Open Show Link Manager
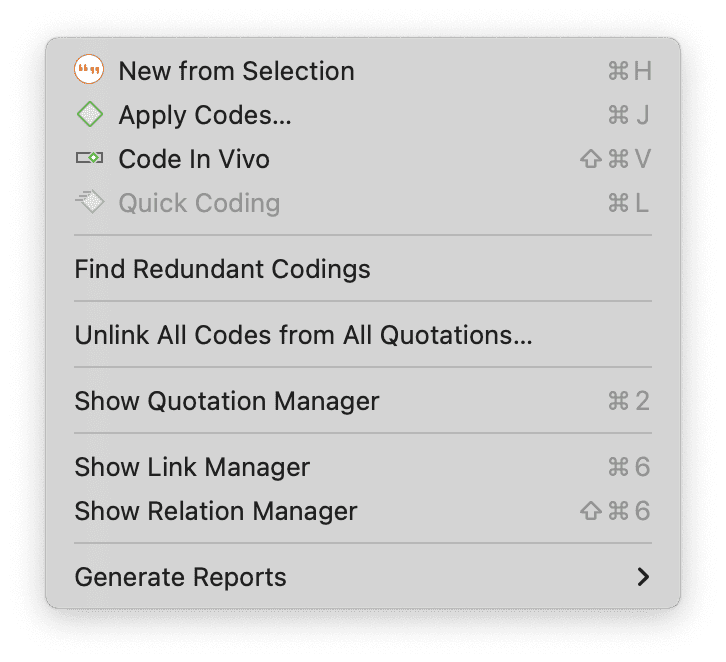 [363, 467]
